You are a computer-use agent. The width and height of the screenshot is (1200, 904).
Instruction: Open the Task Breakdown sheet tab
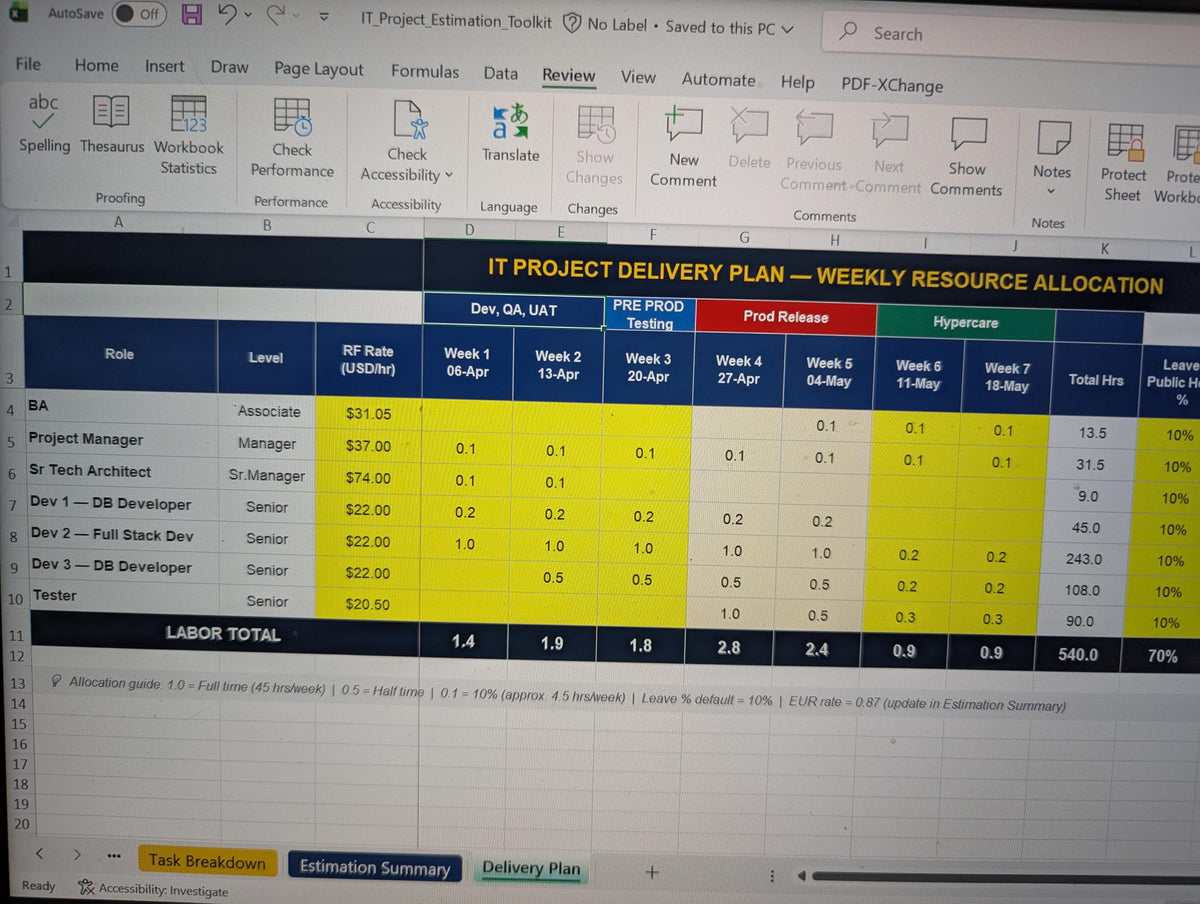coord(207,862)
